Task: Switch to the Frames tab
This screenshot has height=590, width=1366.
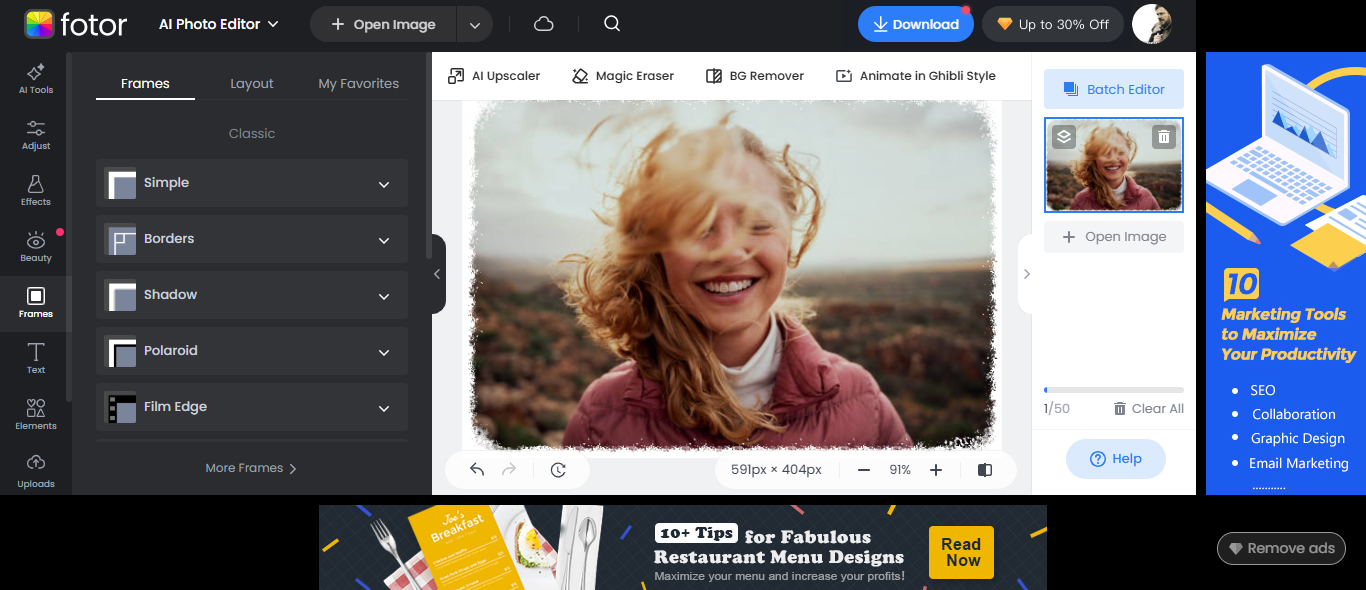Action: [x=145, y=83]
